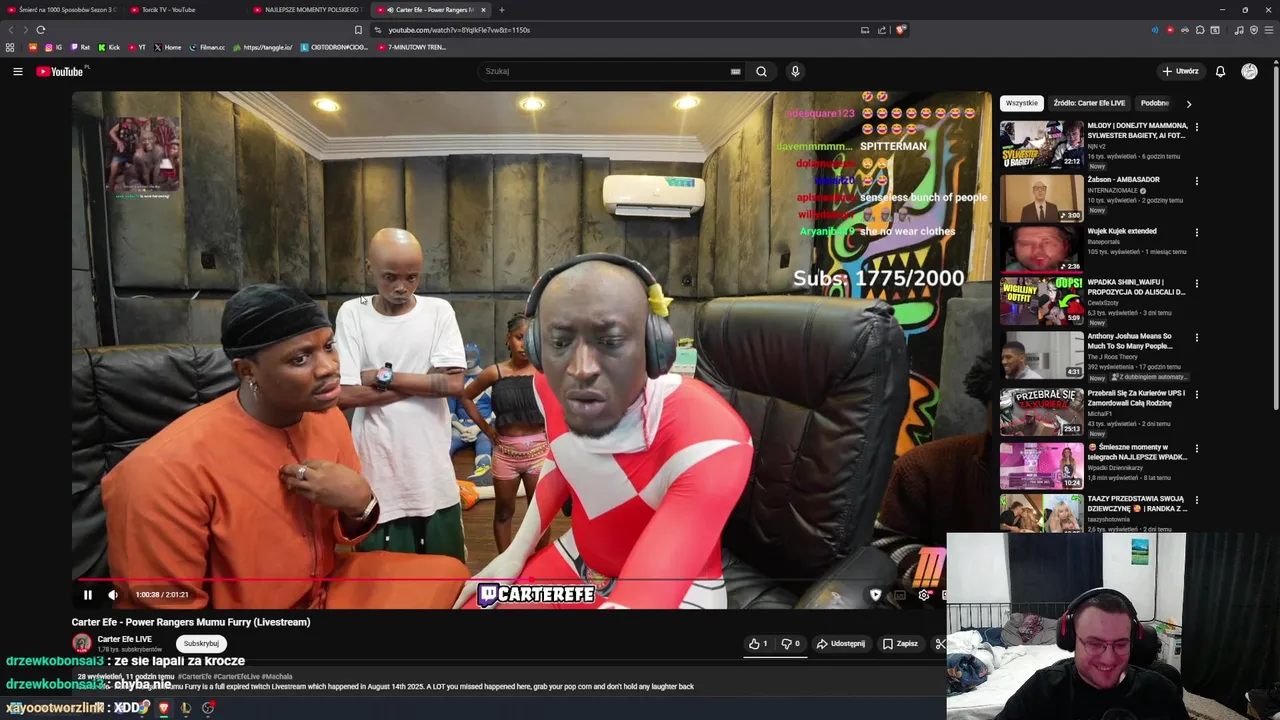Save video with the Zapisz button

900,644
